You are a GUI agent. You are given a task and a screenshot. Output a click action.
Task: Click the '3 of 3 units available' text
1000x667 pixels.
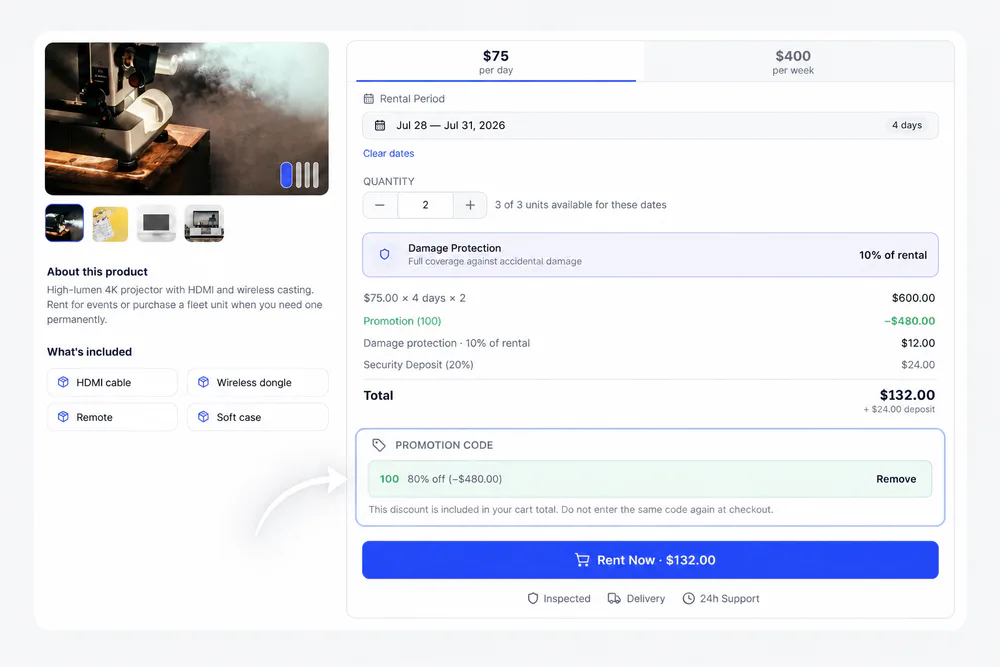(x=580, y=205)
